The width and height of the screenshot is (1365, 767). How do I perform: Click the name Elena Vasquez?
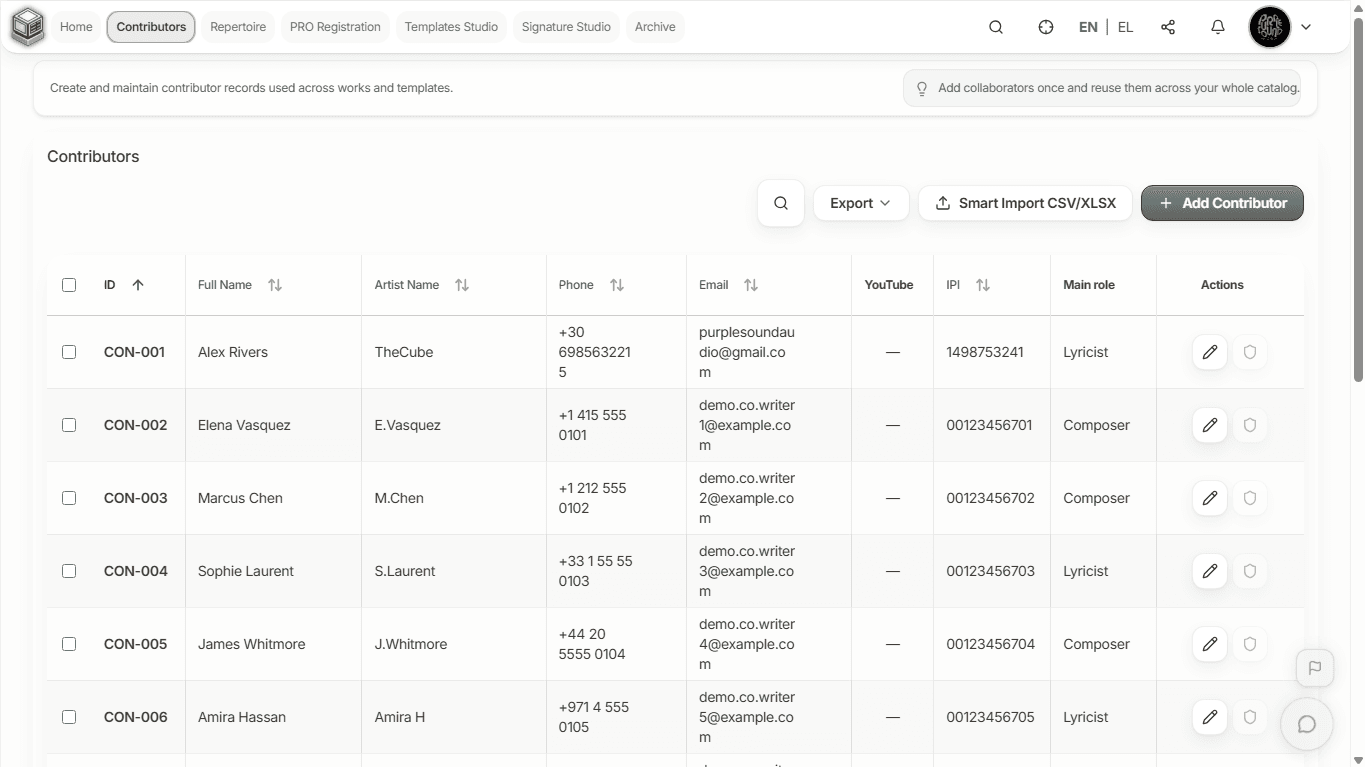point(244,425)
